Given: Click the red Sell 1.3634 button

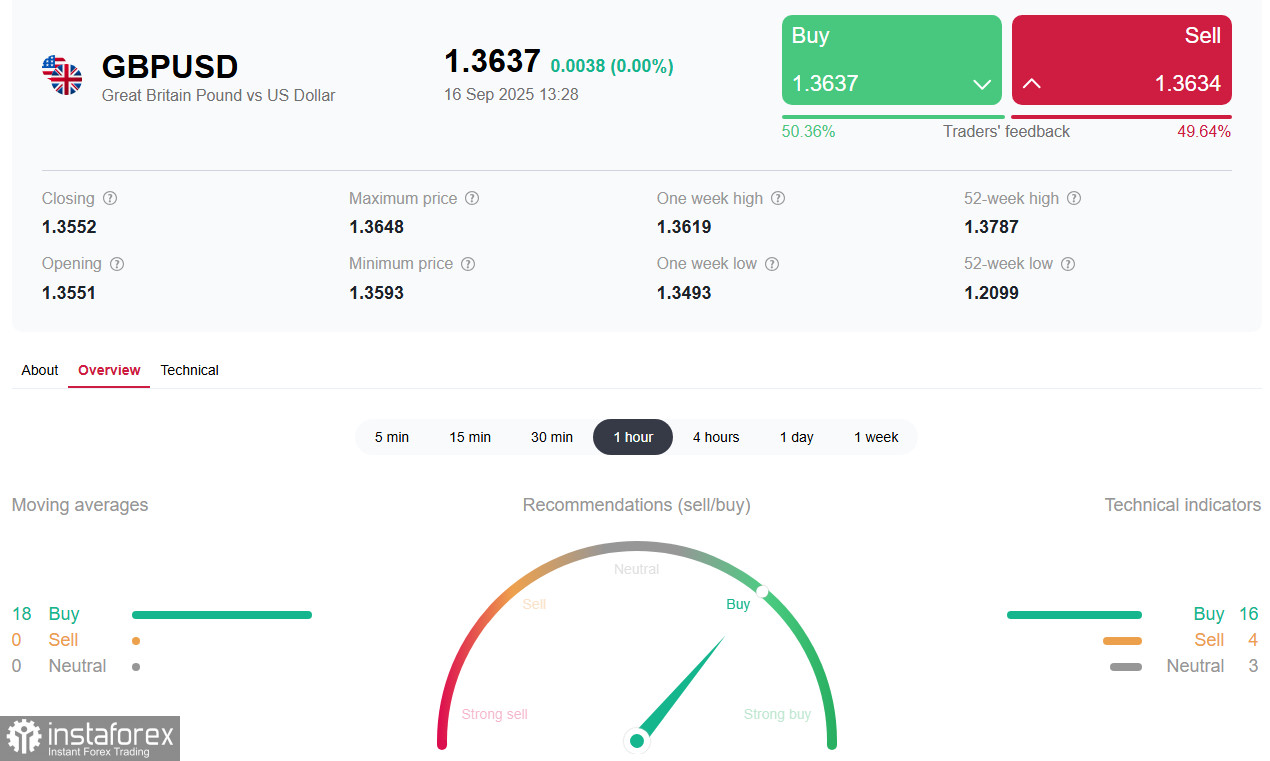Looking at the screenshot, I should point(1122,60).
